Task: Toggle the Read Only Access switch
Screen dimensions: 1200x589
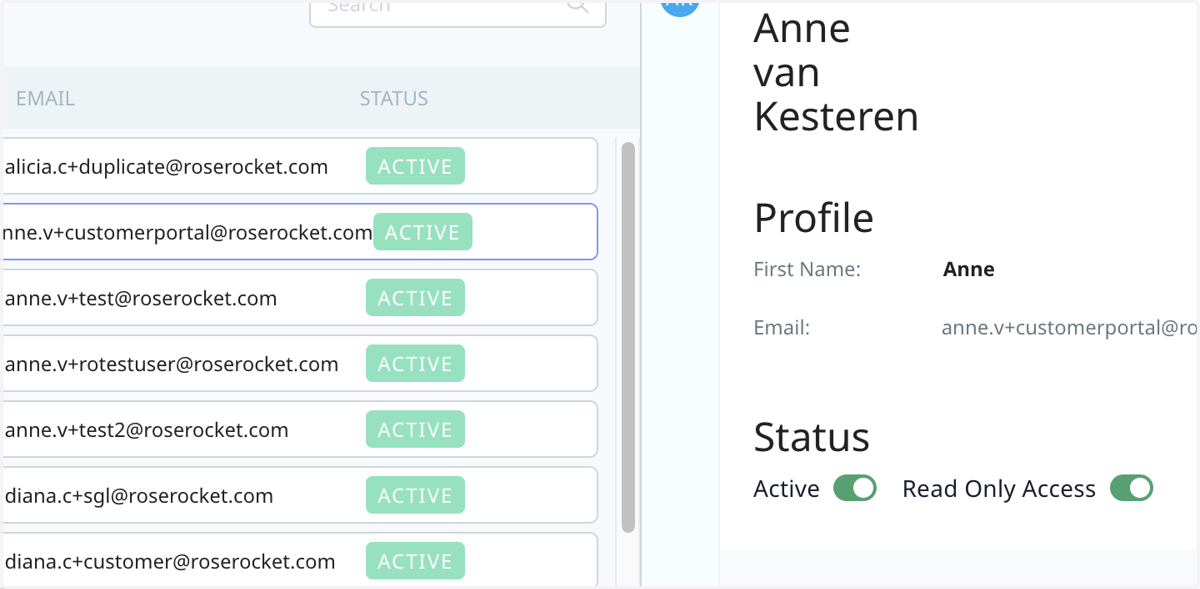Action: pyautogui.click(x=1132, y=488)
